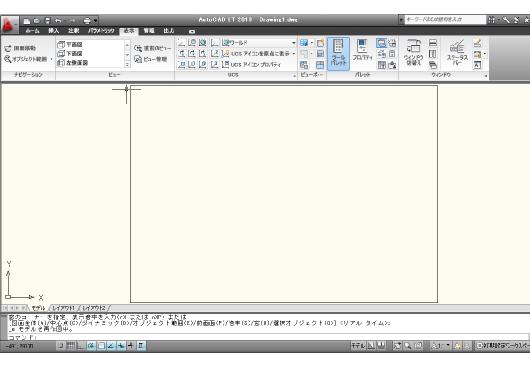Click the ステータスバー (Status Bar) icon

click(x=457, y=52)
